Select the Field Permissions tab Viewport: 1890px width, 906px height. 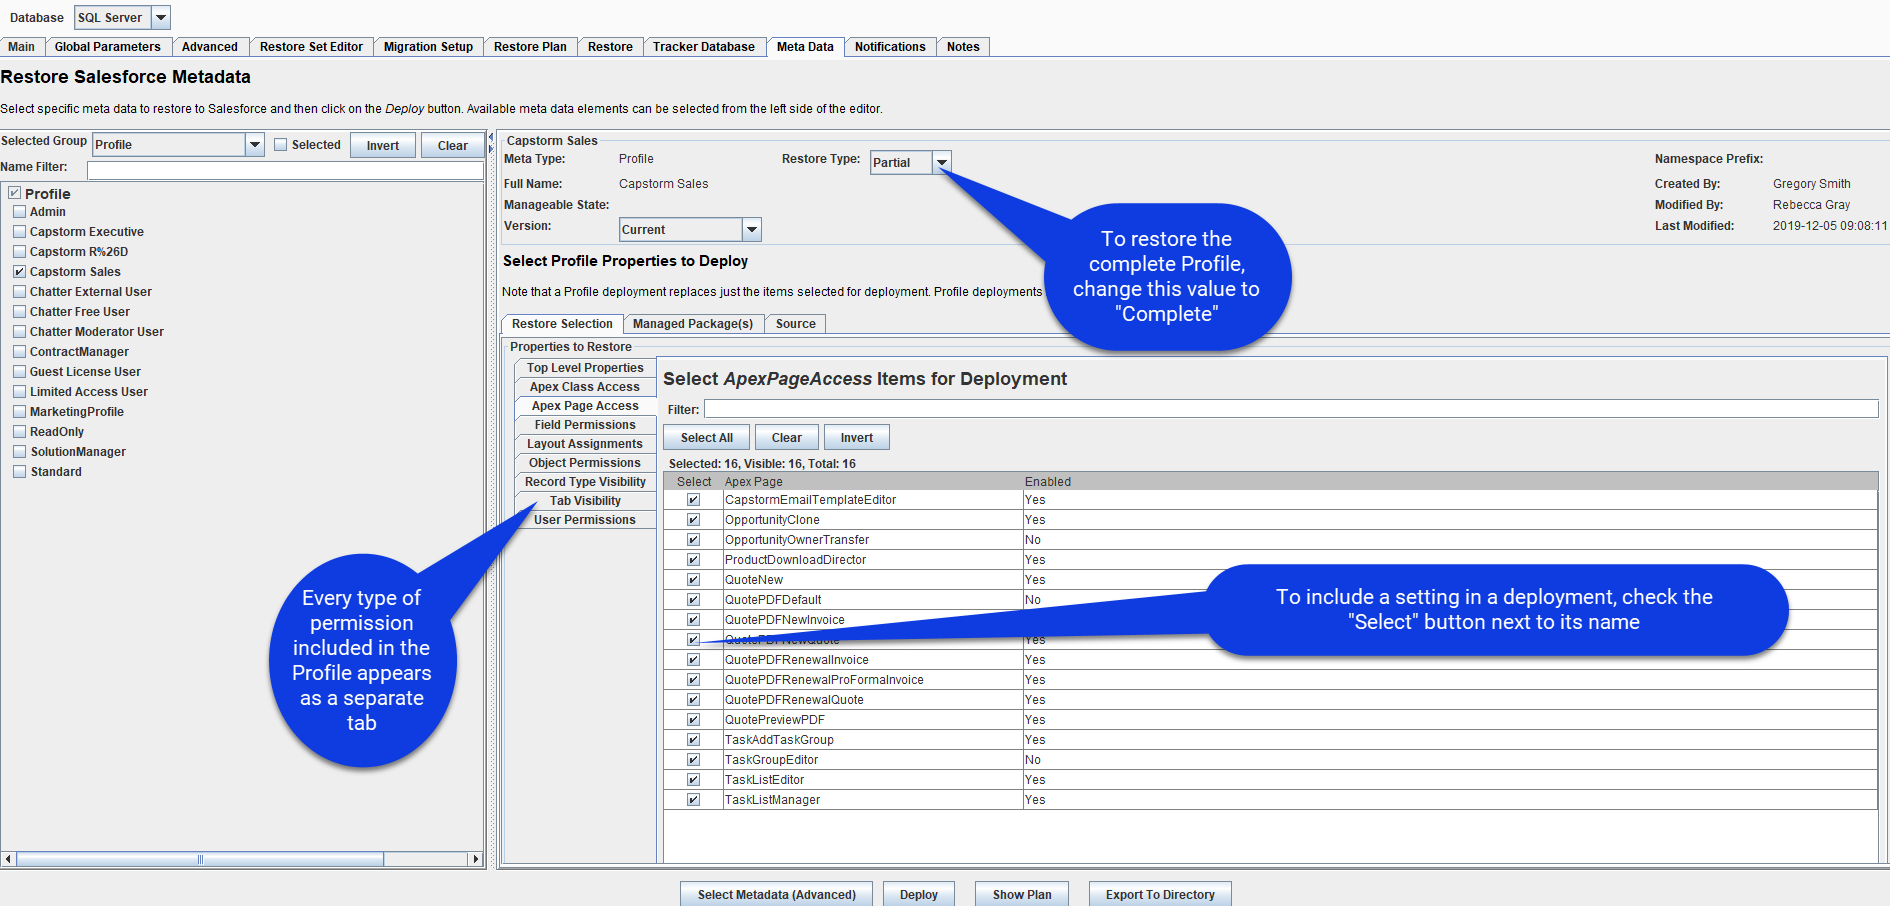click(x=585, y=425)
